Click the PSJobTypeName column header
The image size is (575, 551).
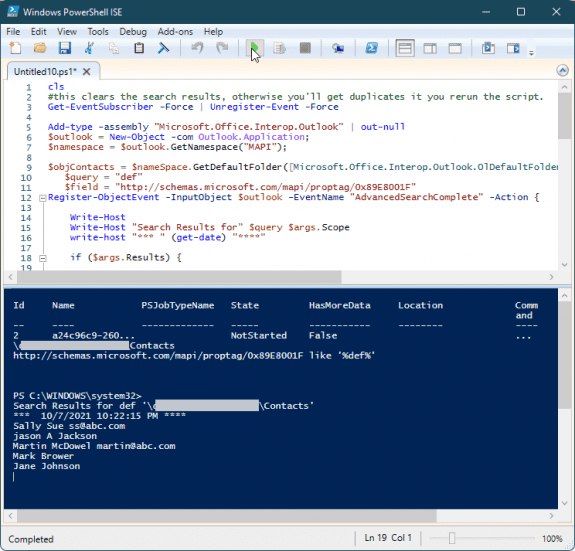point(178,305)
